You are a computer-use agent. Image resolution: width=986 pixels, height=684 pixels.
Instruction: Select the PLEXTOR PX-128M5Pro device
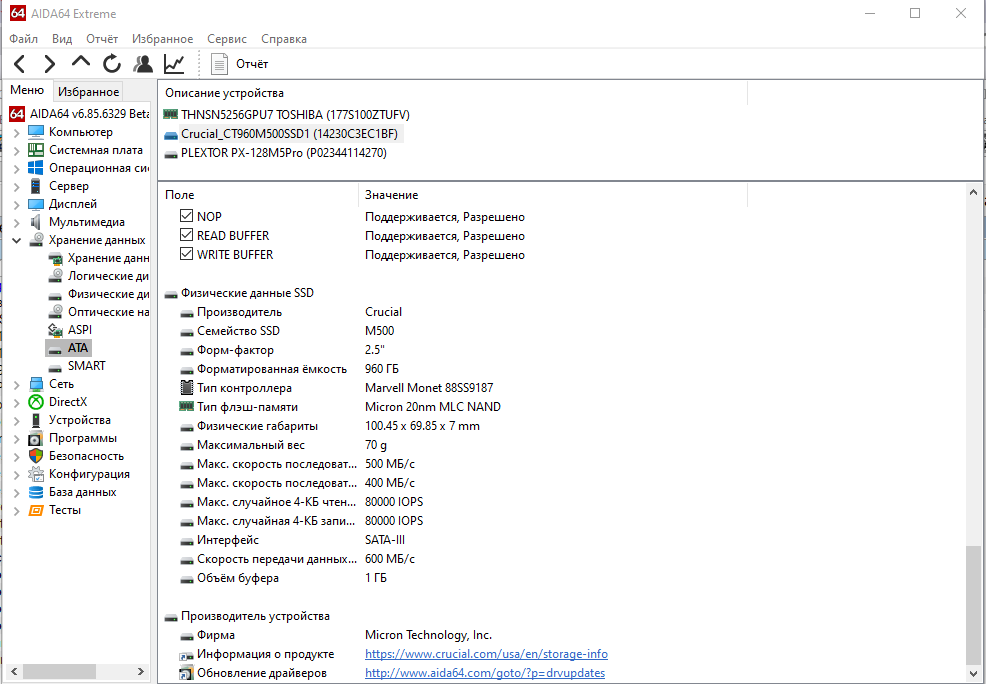click(275, 153)
